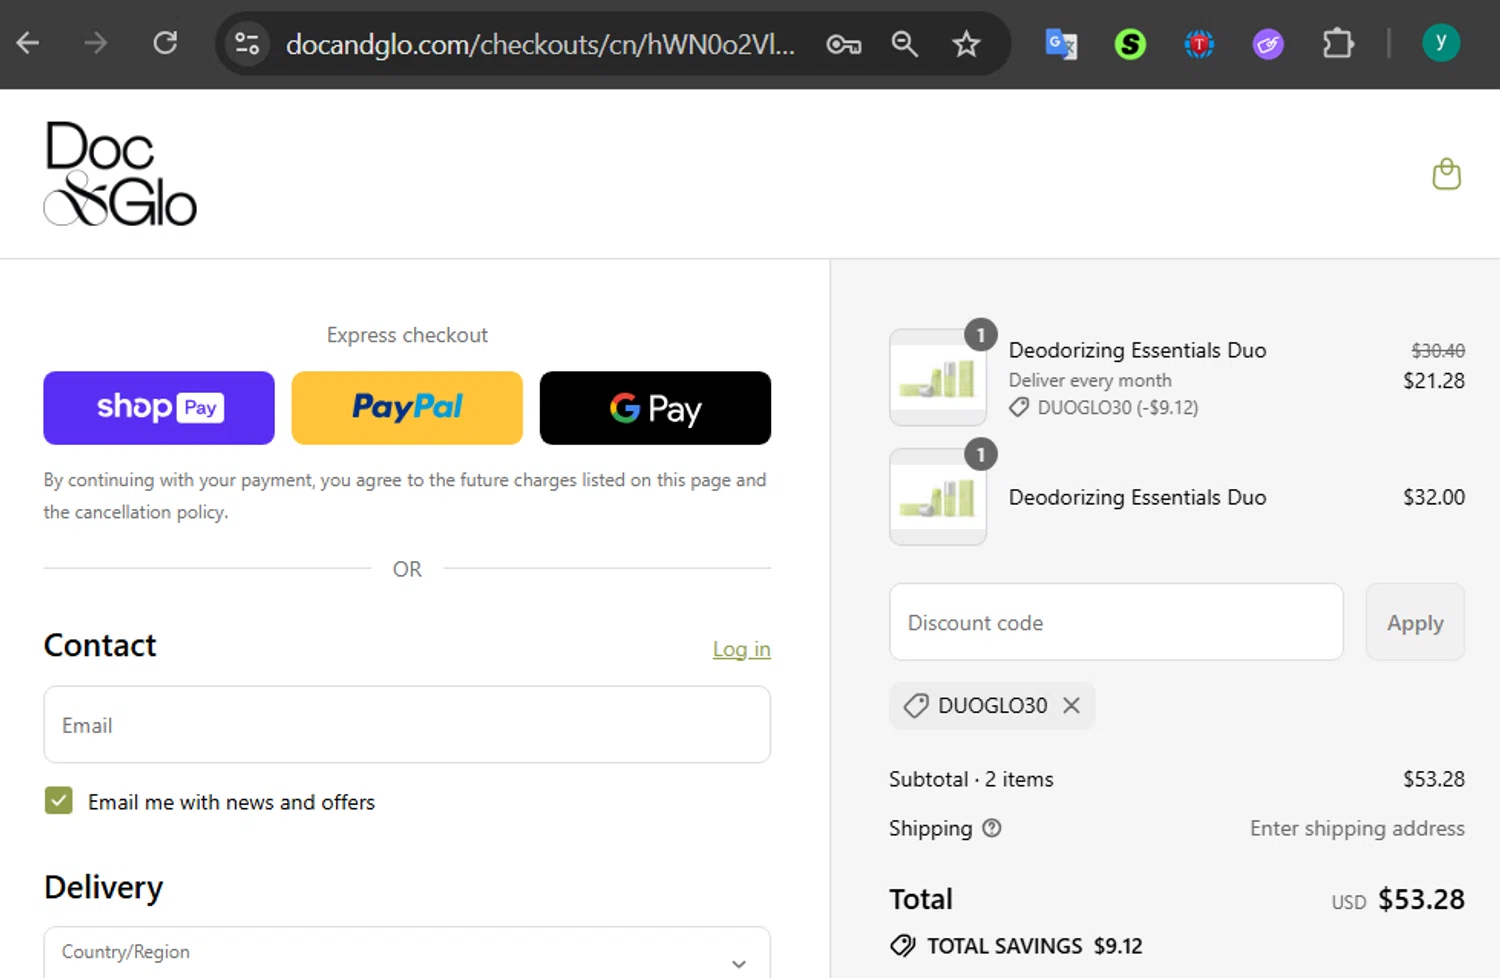Image resolution: width=1500 pixels, height=978 pixels.
Task: Focus the Email input field
Action: tap(407, 724)
